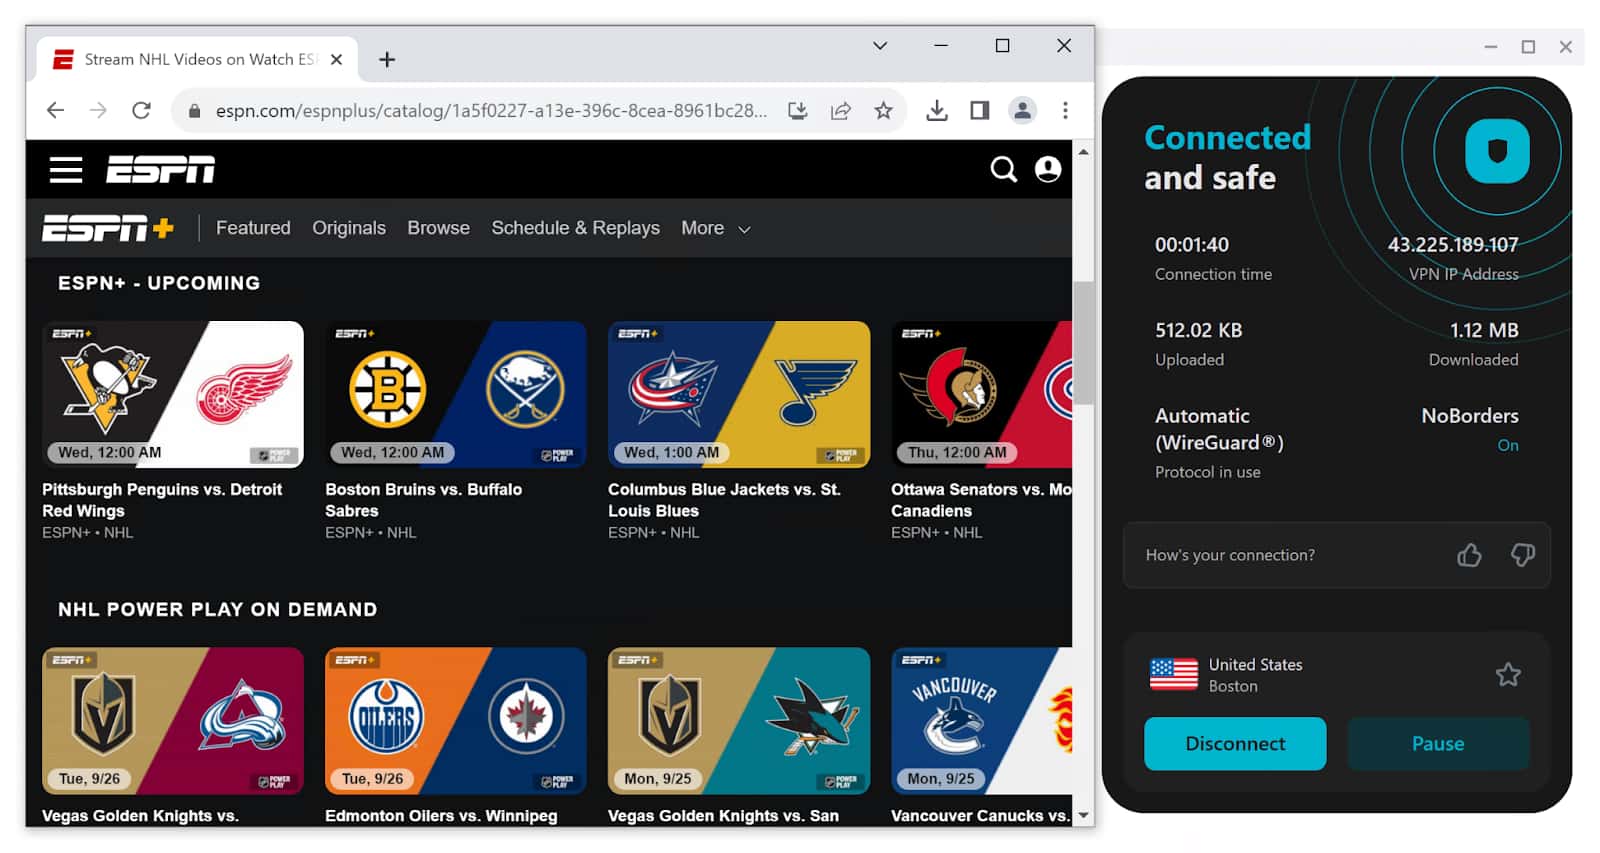Click the Penguins vs. Red Wings thumbnail

[x=173, y=394]
